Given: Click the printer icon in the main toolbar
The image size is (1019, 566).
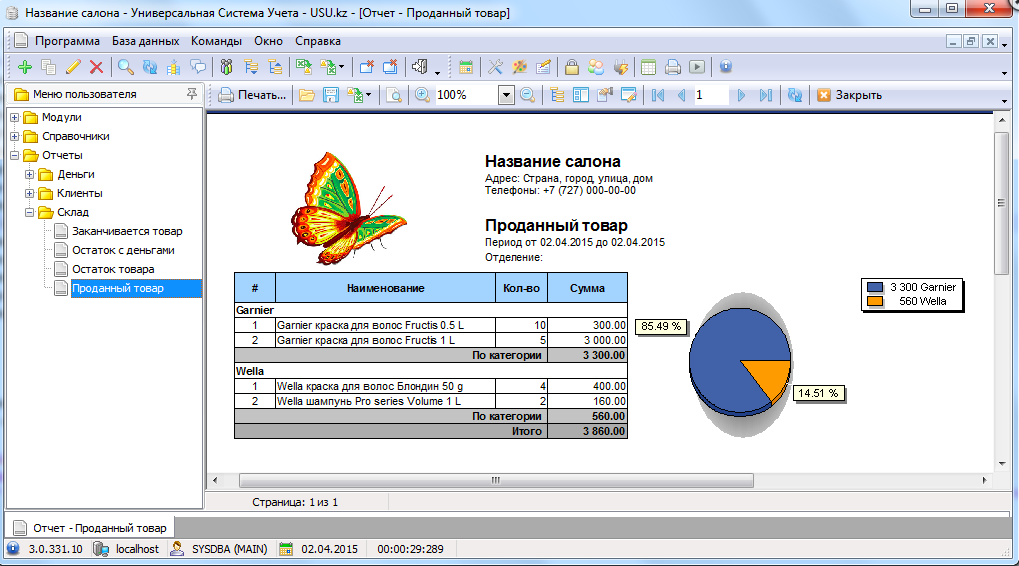Looking at the screenshot, I should (x=673, y=67).
